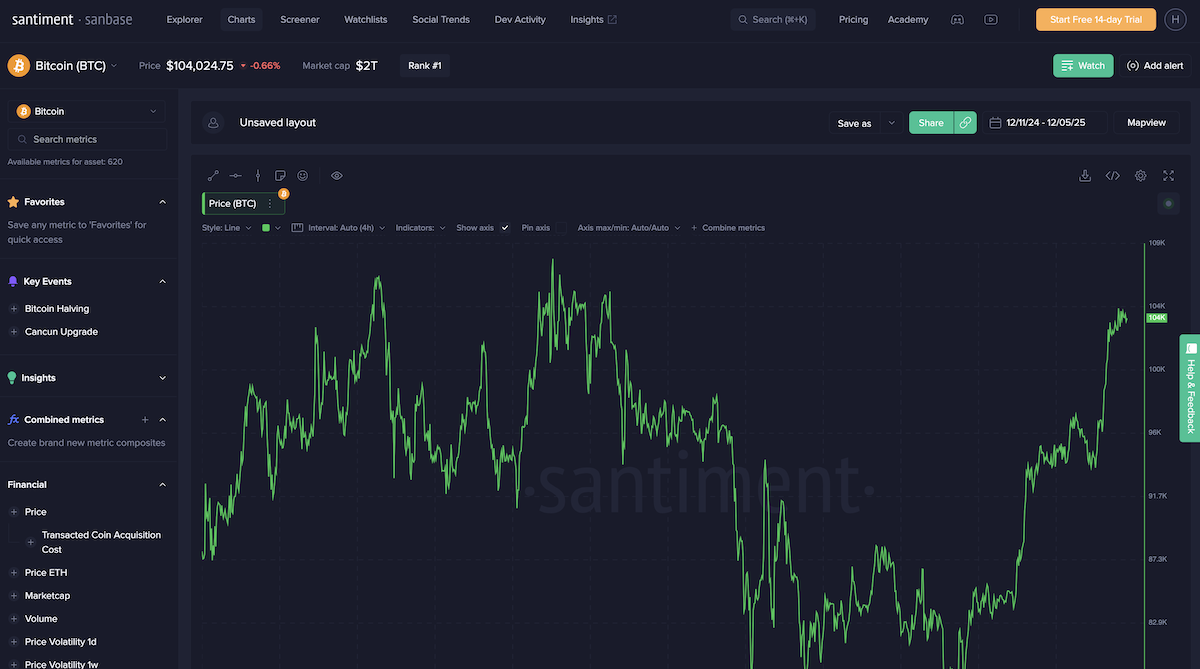
Task: Open the Watchlists page
Action: pyautogui.click(x=366, y=19)
